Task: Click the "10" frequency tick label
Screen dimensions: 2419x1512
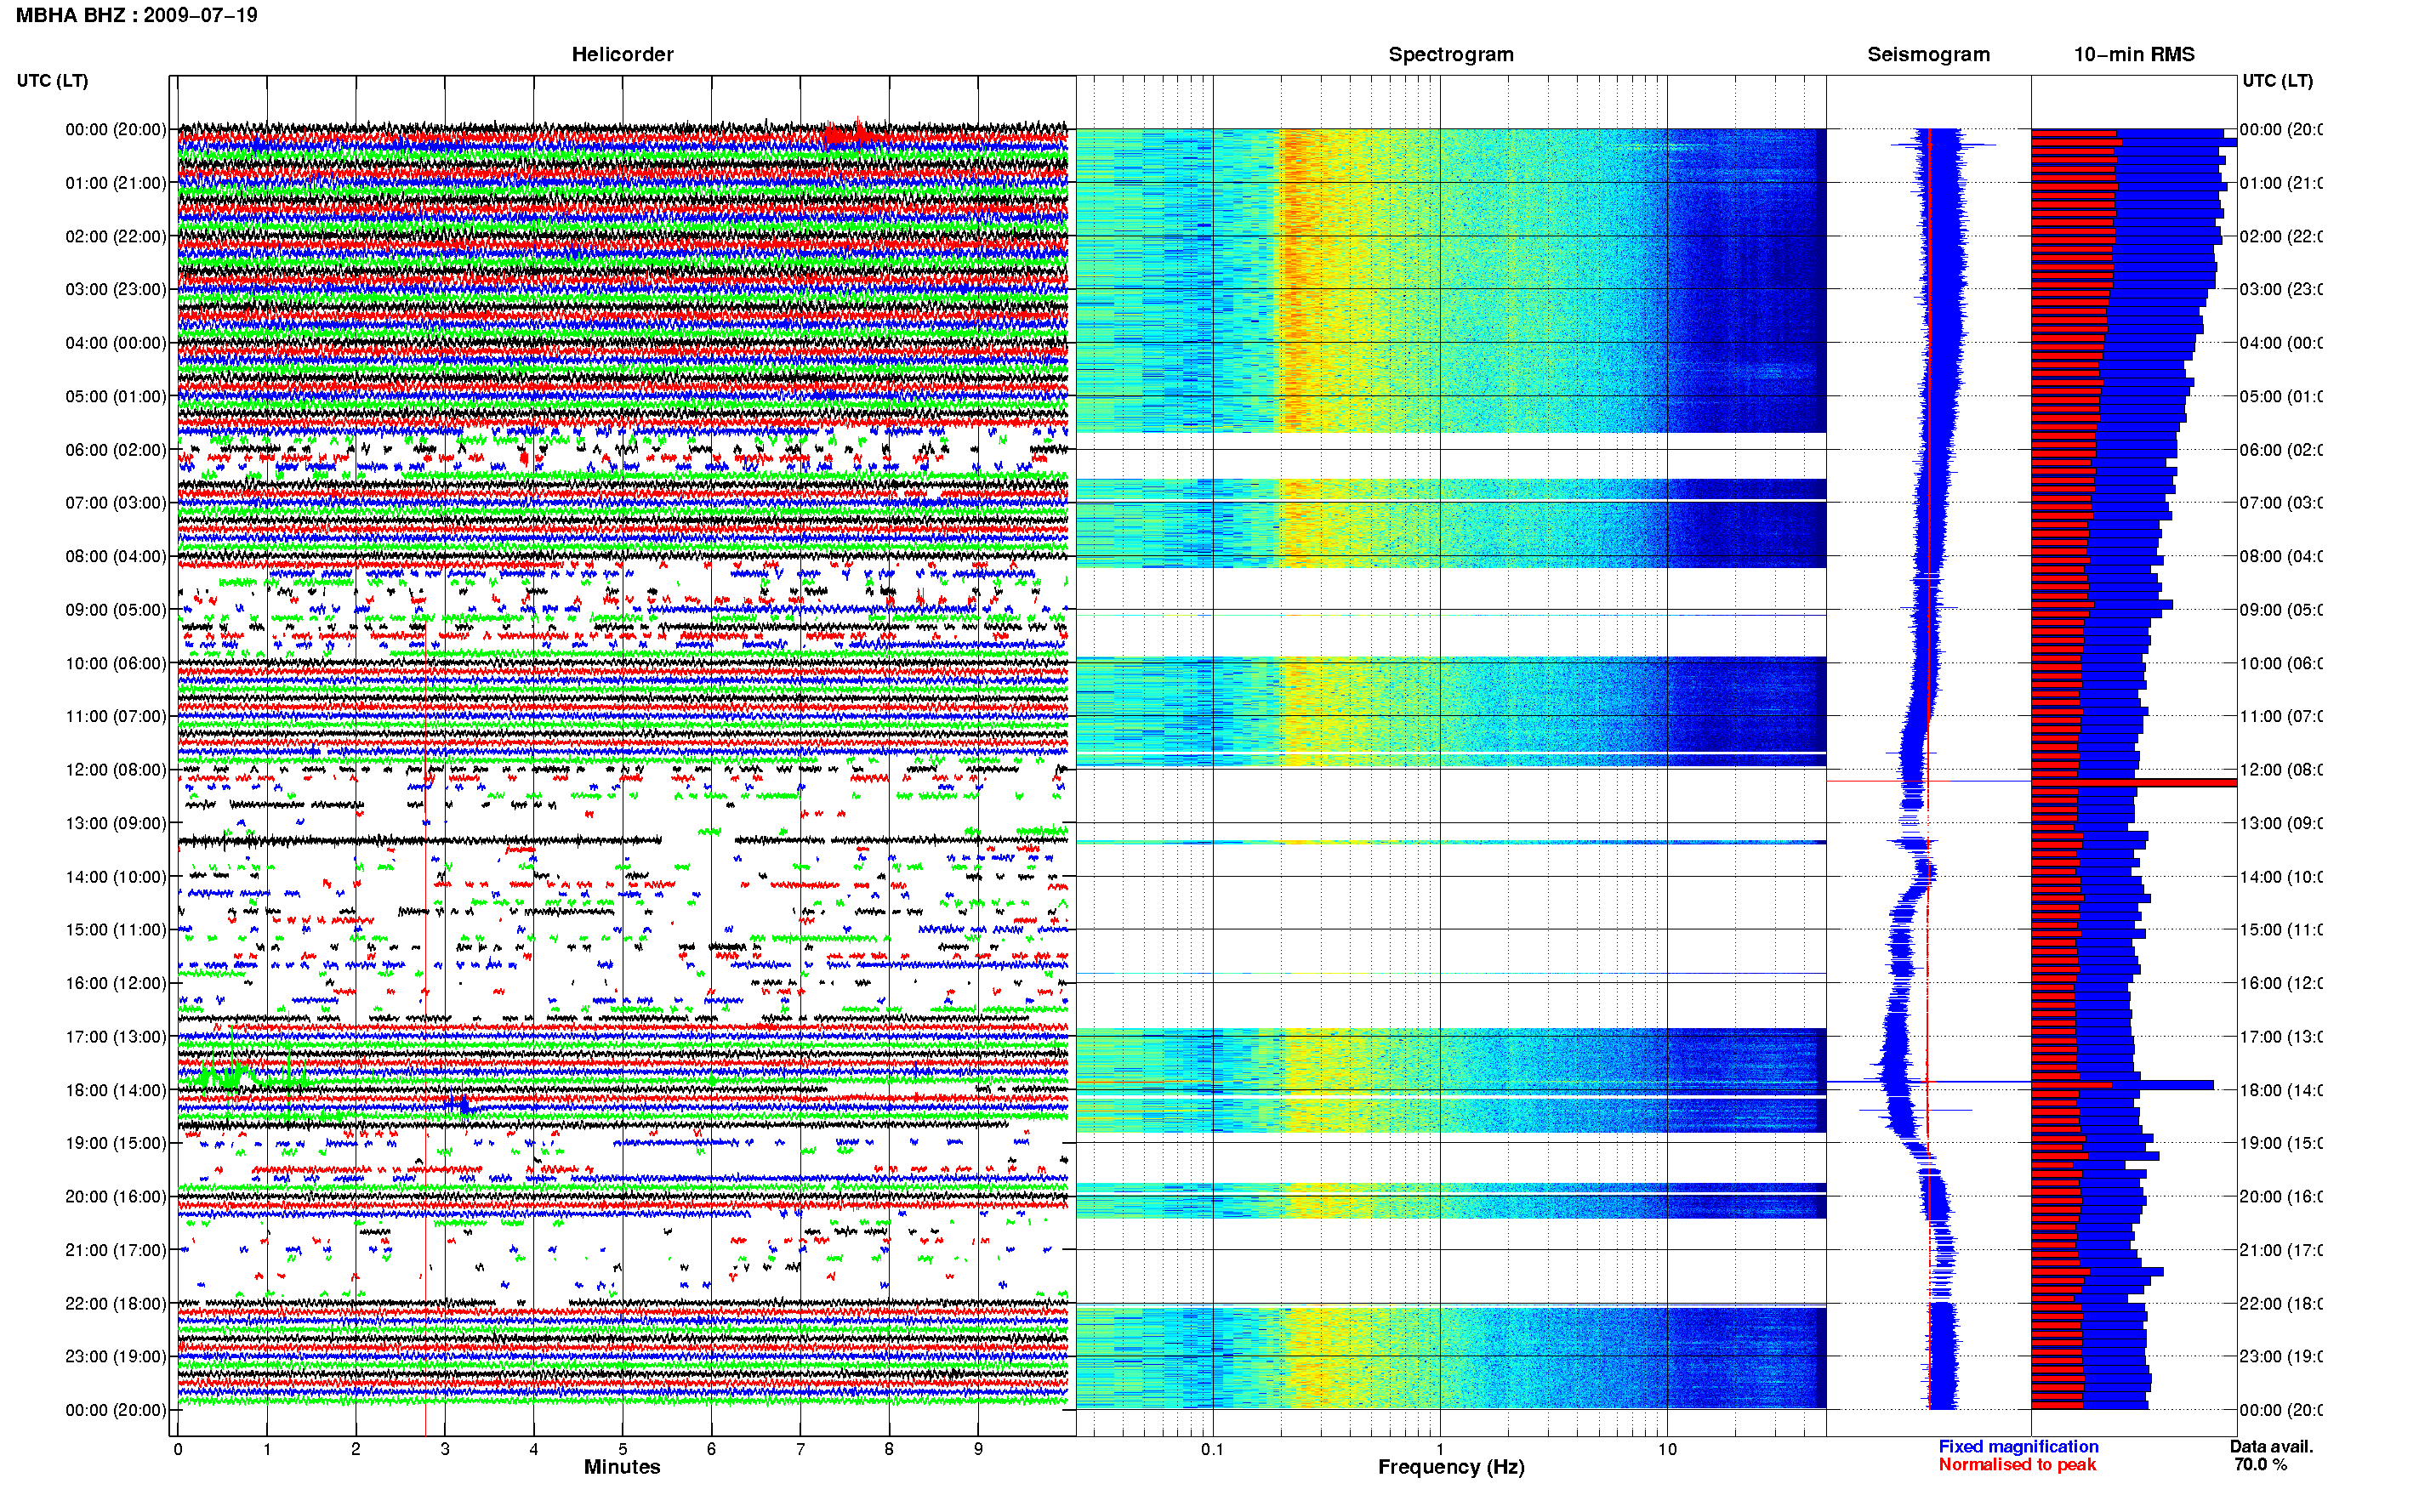Action: pos(1667,1449)
